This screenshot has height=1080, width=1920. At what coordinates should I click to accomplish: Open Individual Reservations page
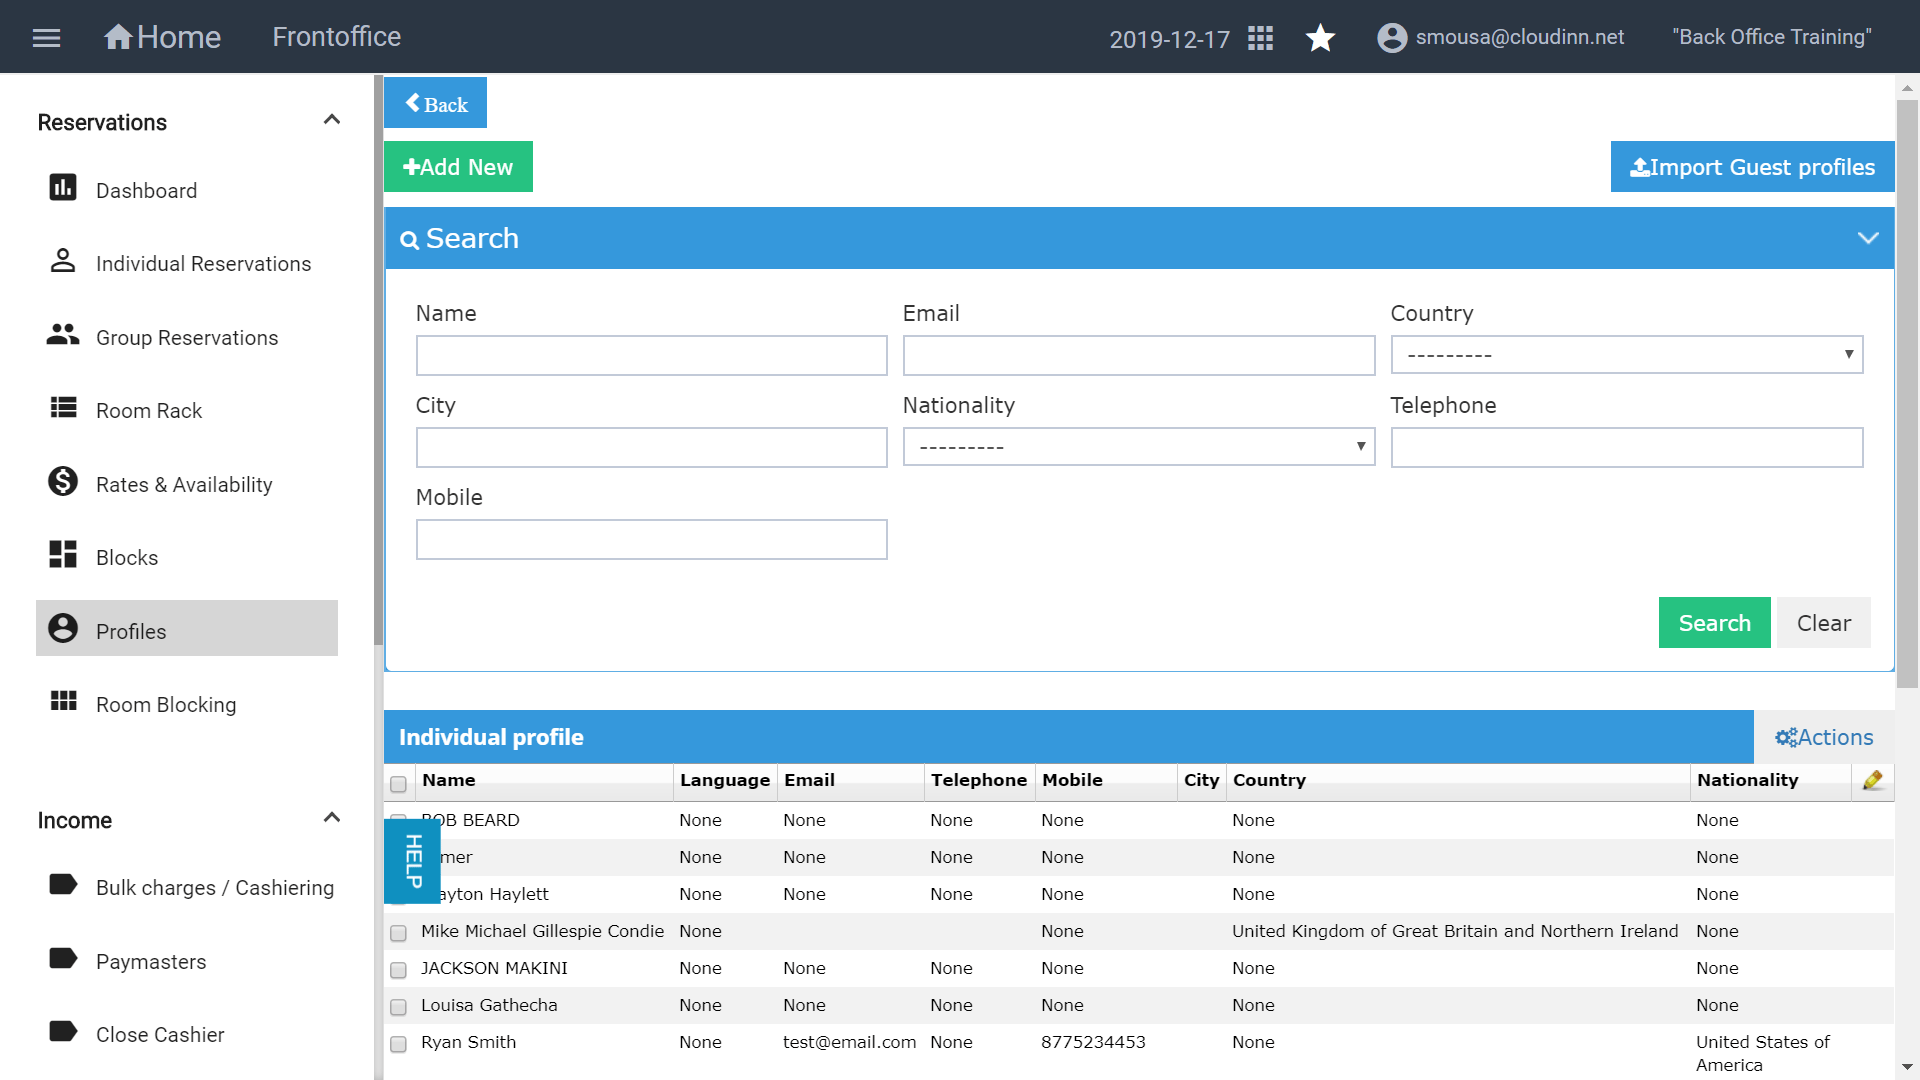coord(203,264)
